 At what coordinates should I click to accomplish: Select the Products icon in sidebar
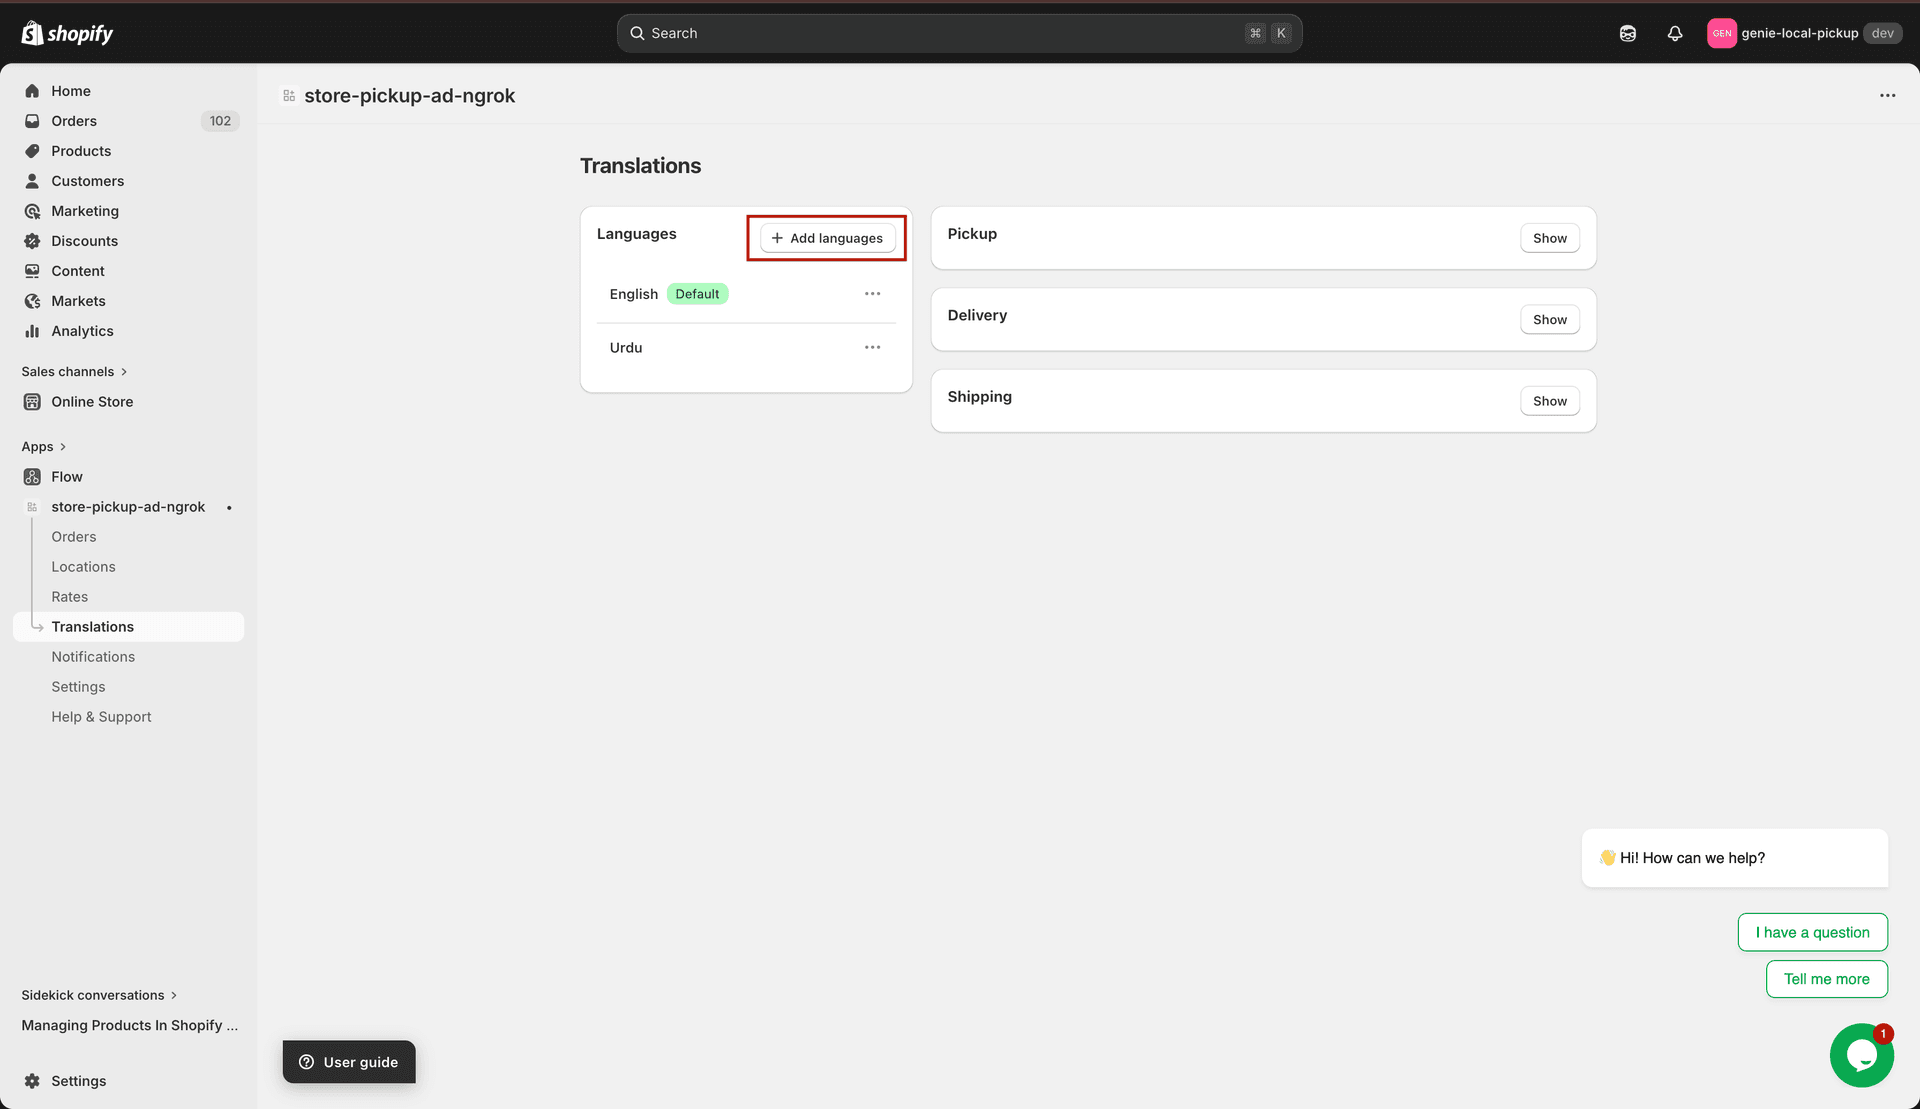tap(33, 150)
